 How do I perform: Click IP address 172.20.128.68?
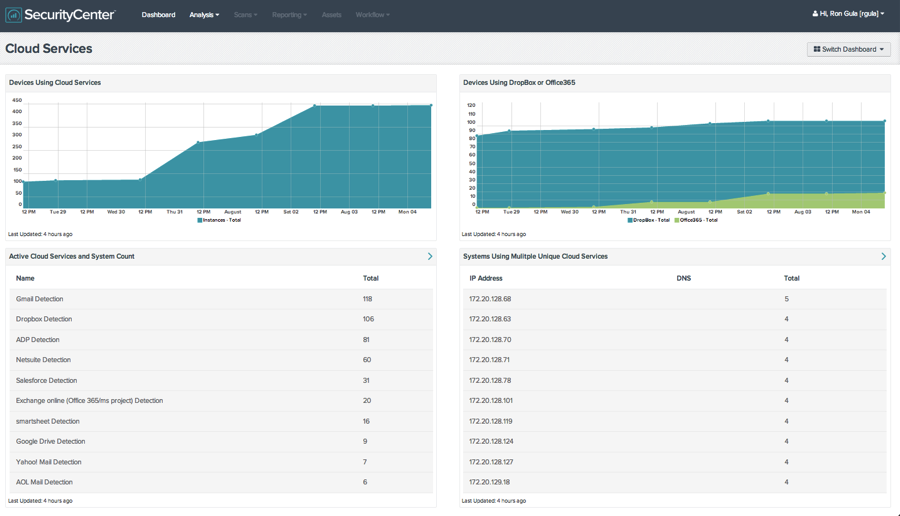click(490, 299)
